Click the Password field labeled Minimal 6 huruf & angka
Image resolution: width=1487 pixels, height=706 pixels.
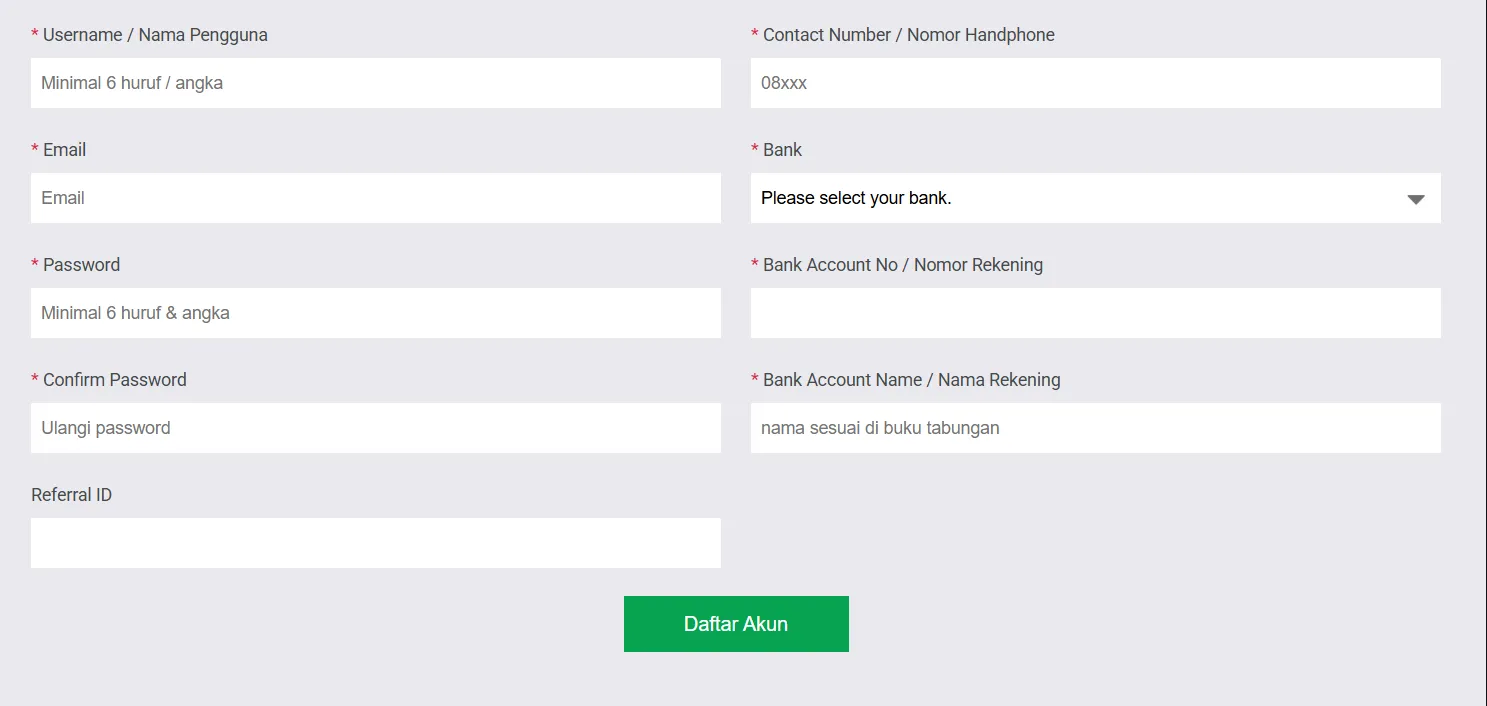[375, 313]
